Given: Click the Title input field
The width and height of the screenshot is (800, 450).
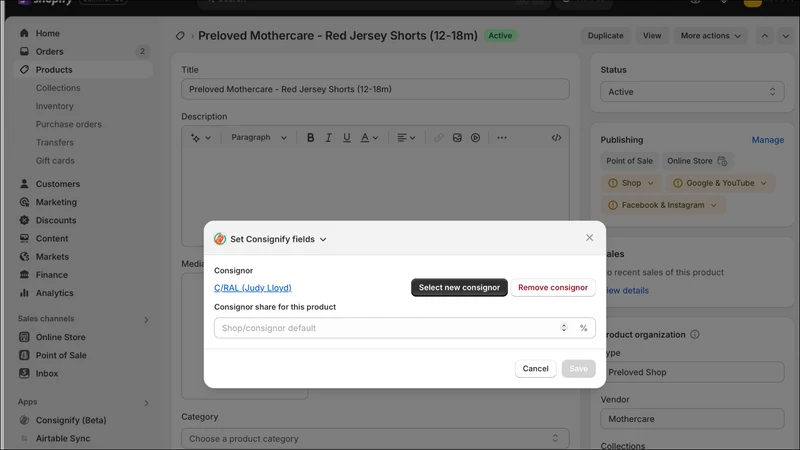Looking at the screenshot, I should [375, 89].
